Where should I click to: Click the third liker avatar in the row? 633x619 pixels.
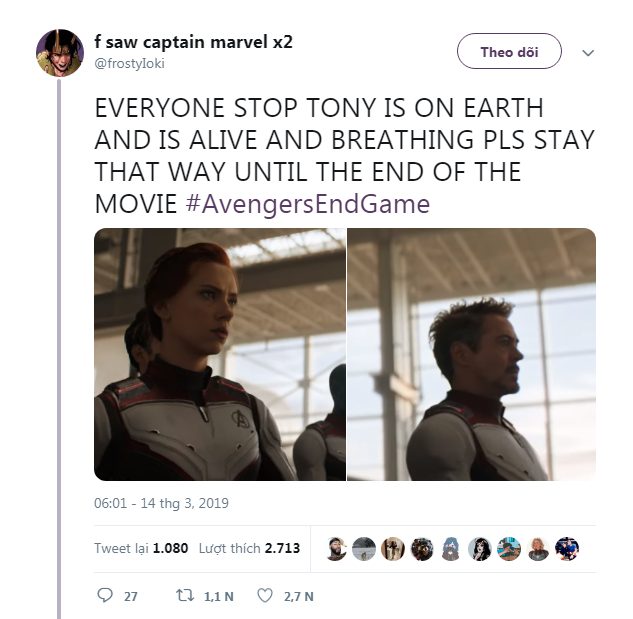[394, 548]
